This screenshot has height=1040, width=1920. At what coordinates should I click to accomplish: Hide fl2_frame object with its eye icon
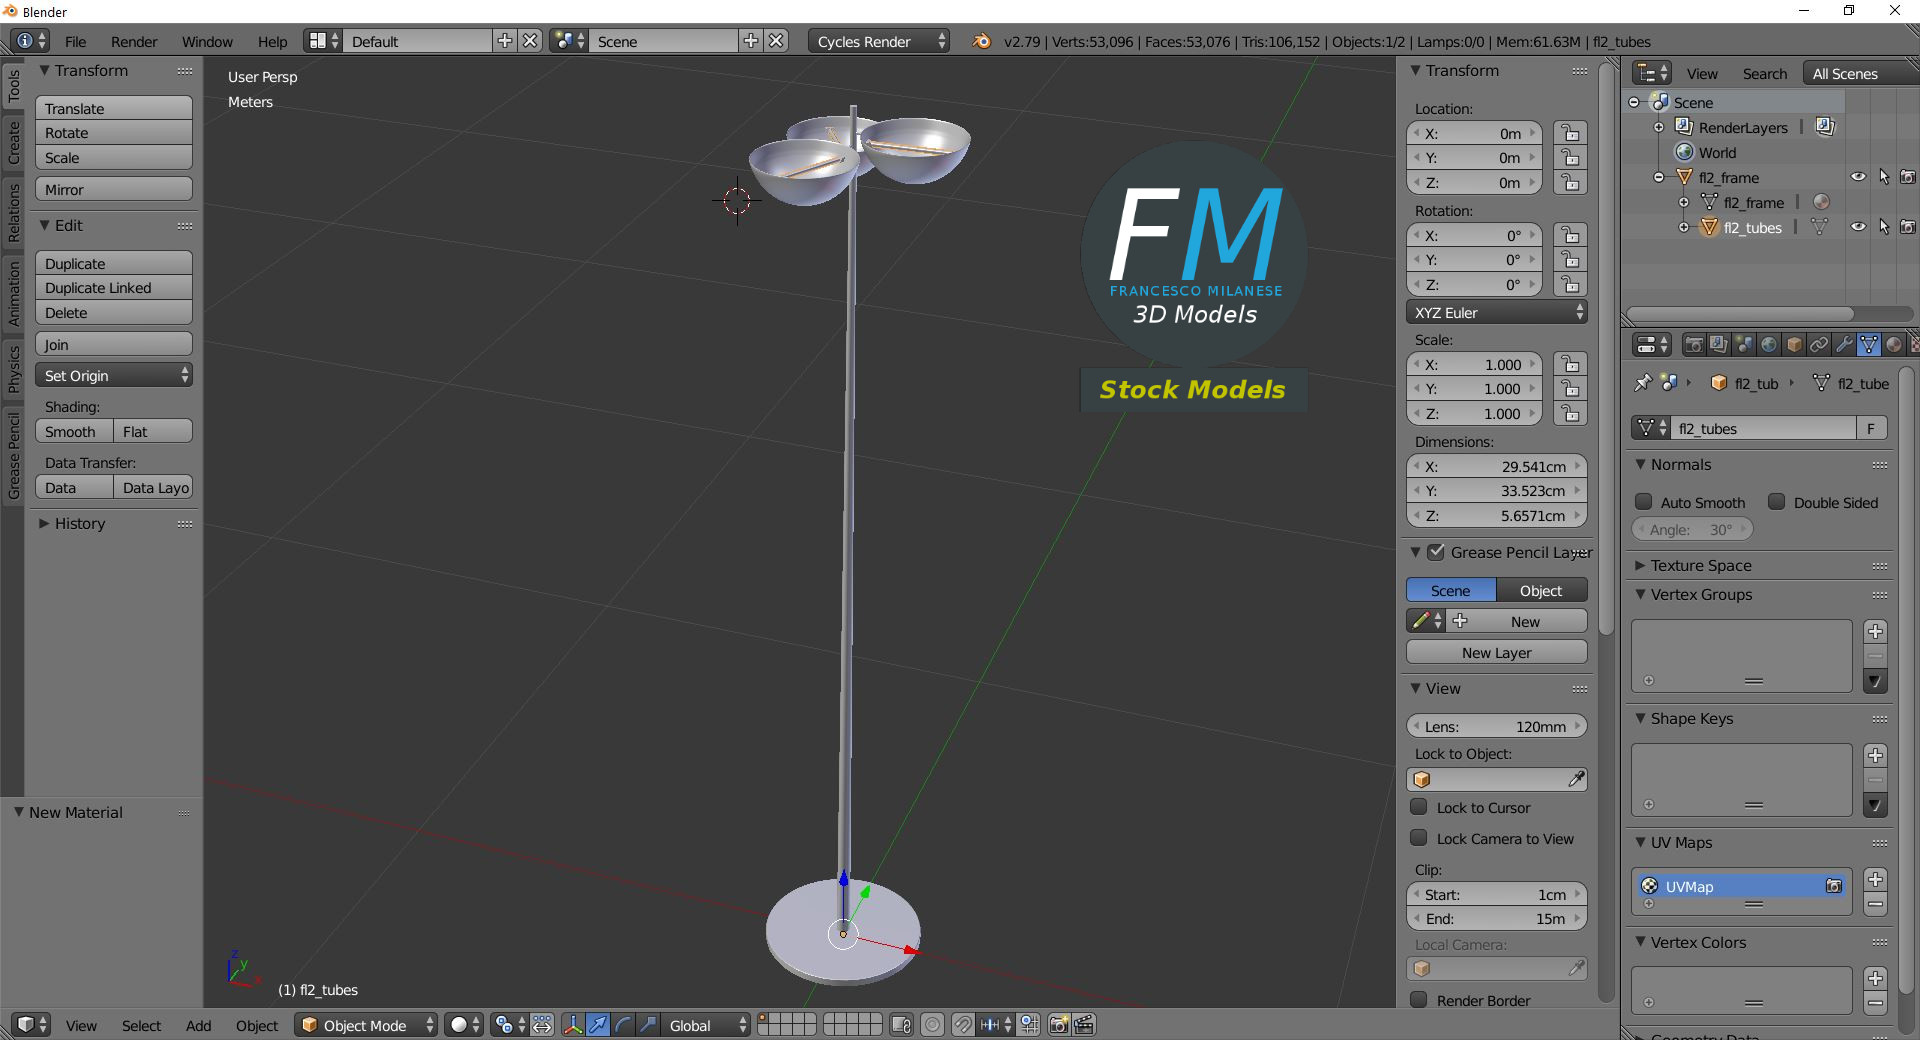click(x=1858, y=177)
